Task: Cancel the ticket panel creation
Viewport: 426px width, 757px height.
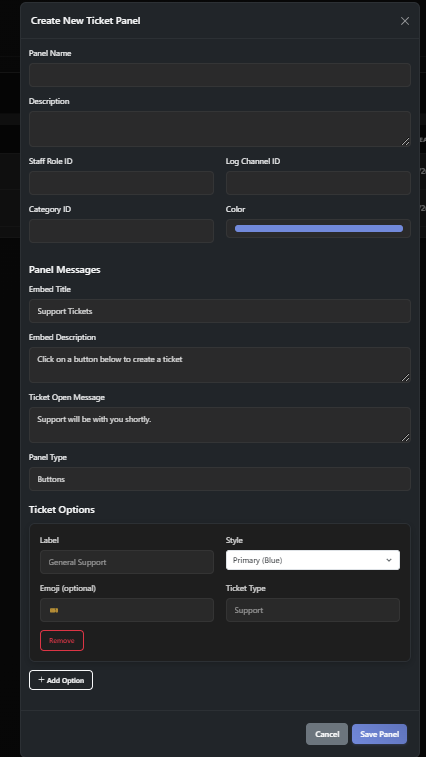Action: coord(327,734)
